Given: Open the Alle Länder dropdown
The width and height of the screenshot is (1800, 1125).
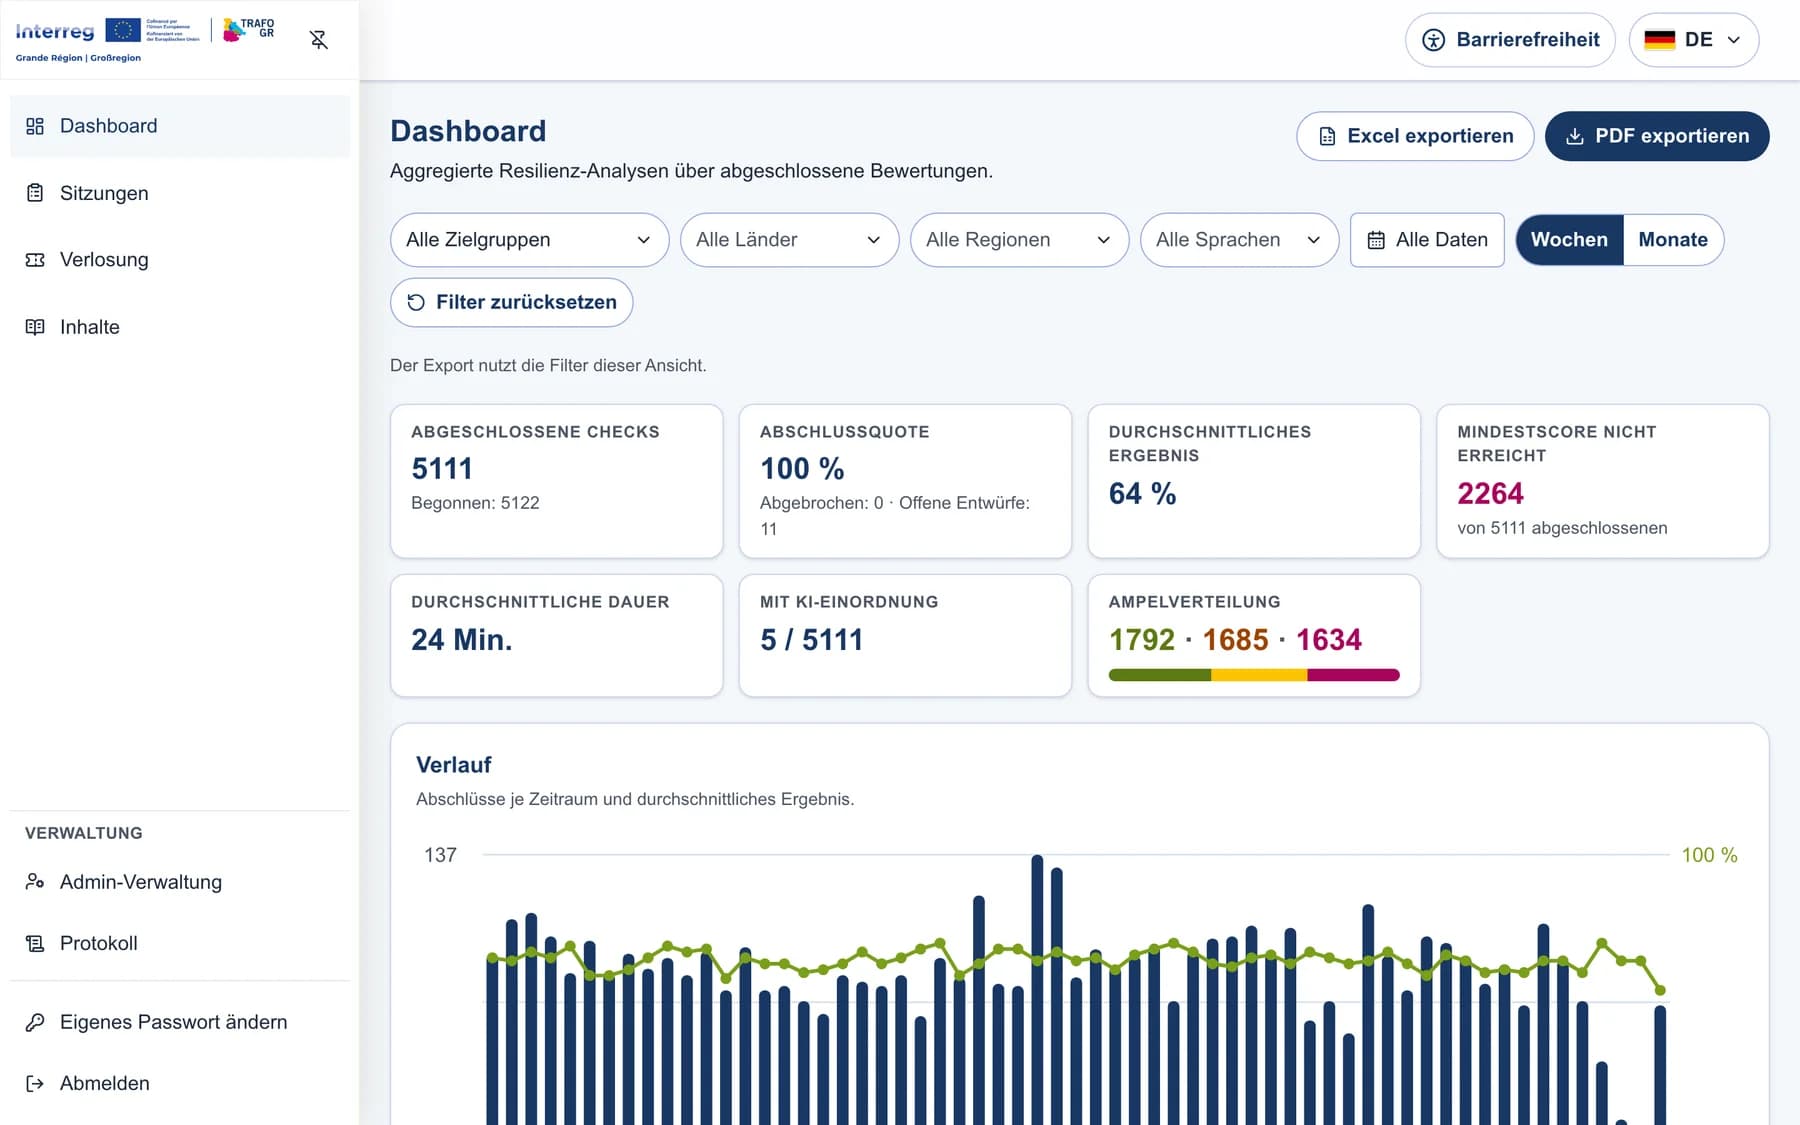Looking at the screenshot, I should pos(789,240).
